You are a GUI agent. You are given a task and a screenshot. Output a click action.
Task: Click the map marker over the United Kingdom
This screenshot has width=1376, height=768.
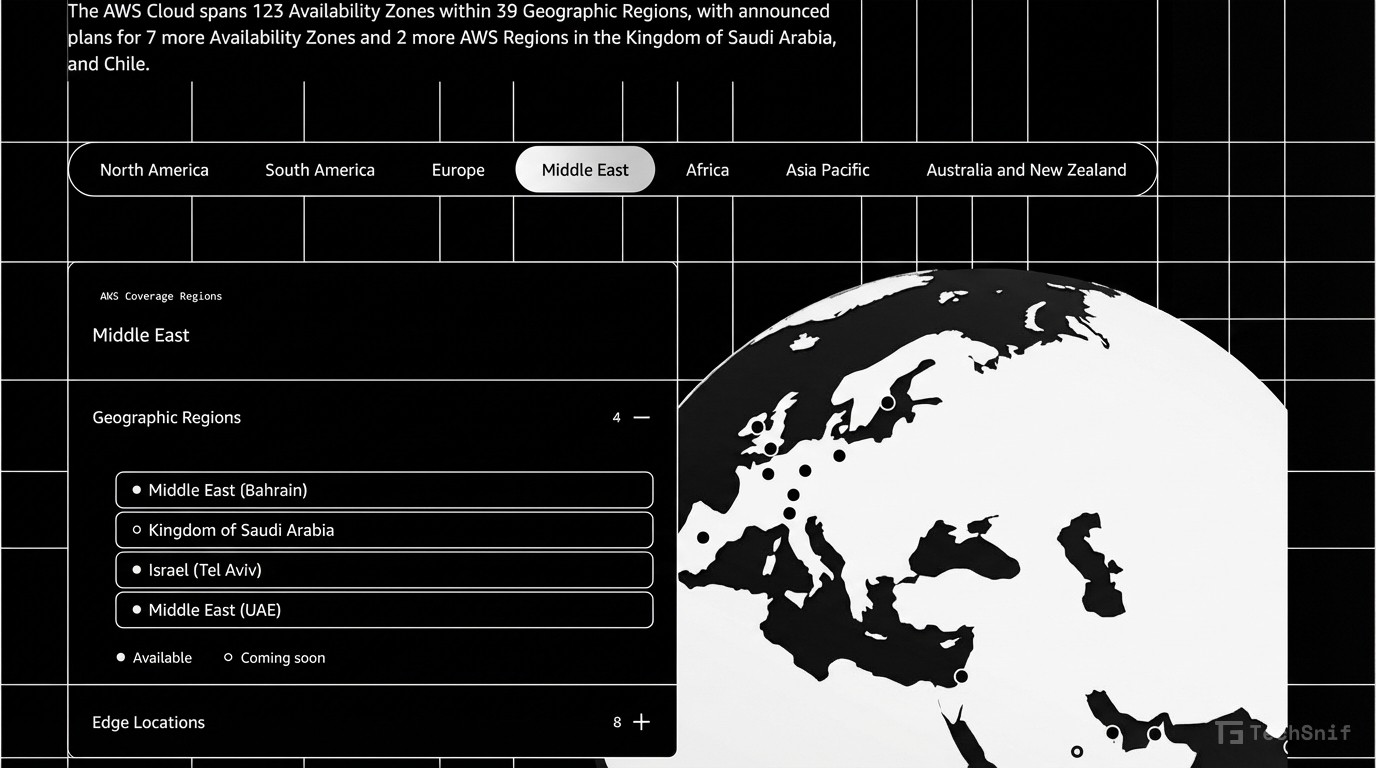[x=771, y=448]
